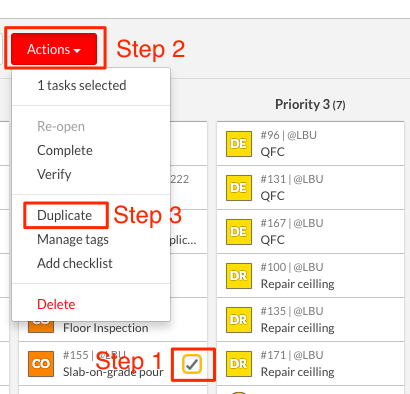This screenshot has height=394, width=410.
Task: Uncheck the Slab-on-grade pour task checkbox
Action: click(x=192, y=364)
